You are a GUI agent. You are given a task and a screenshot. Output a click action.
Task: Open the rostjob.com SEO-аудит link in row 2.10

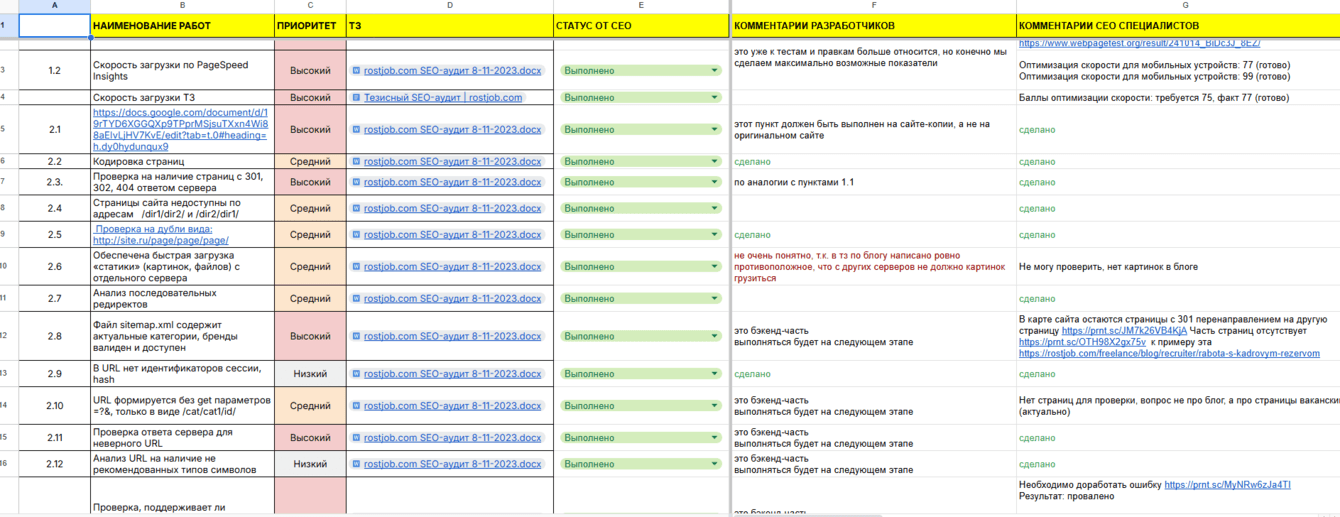click(452, 406)
